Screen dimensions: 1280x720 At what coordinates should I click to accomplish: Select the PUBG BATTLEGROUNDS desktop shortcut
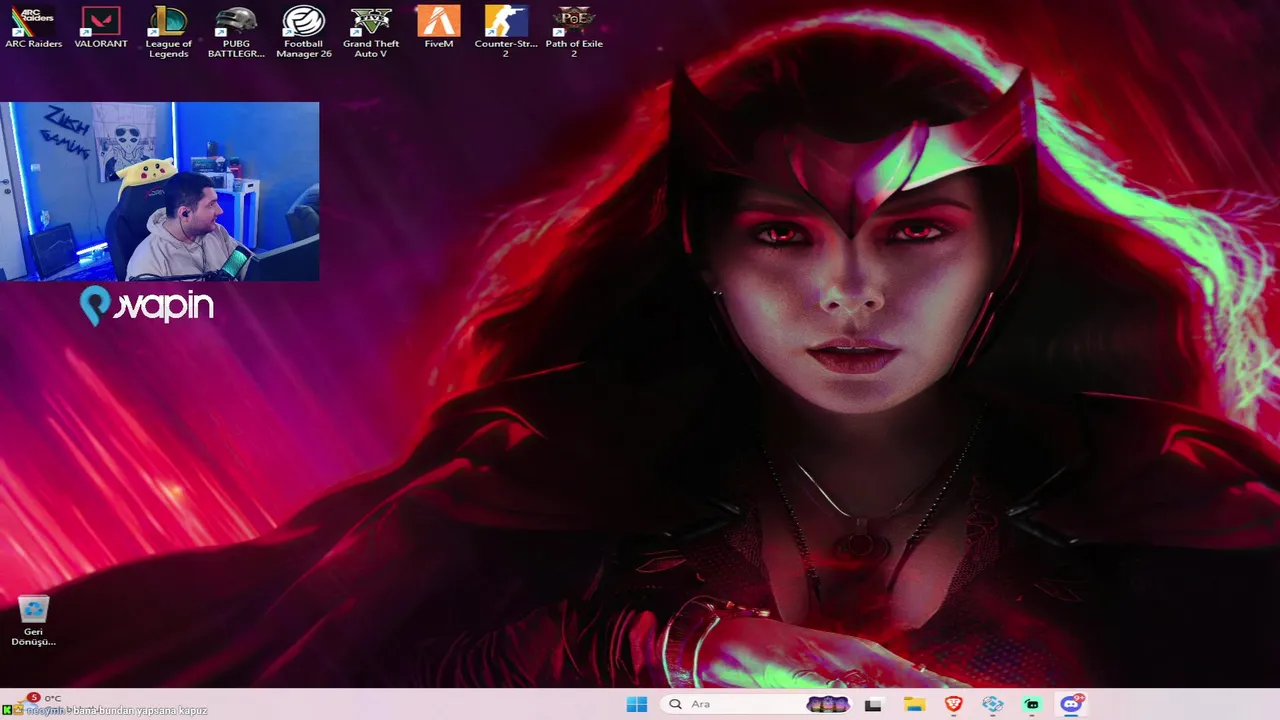pyautogui.click(x=236, y=32)
